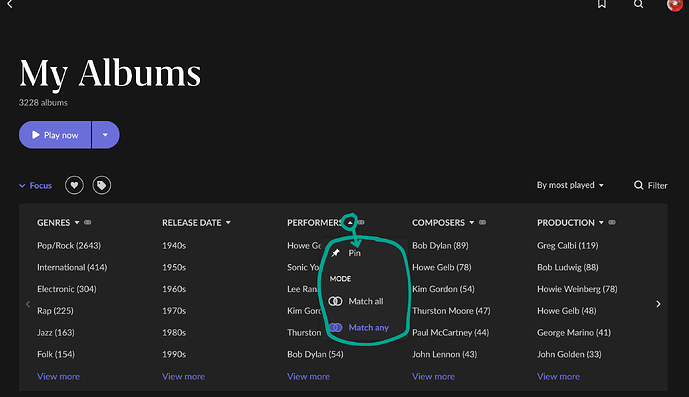Show previous focus columns with left arrow
689x397 pixels.
coord(28,304)
